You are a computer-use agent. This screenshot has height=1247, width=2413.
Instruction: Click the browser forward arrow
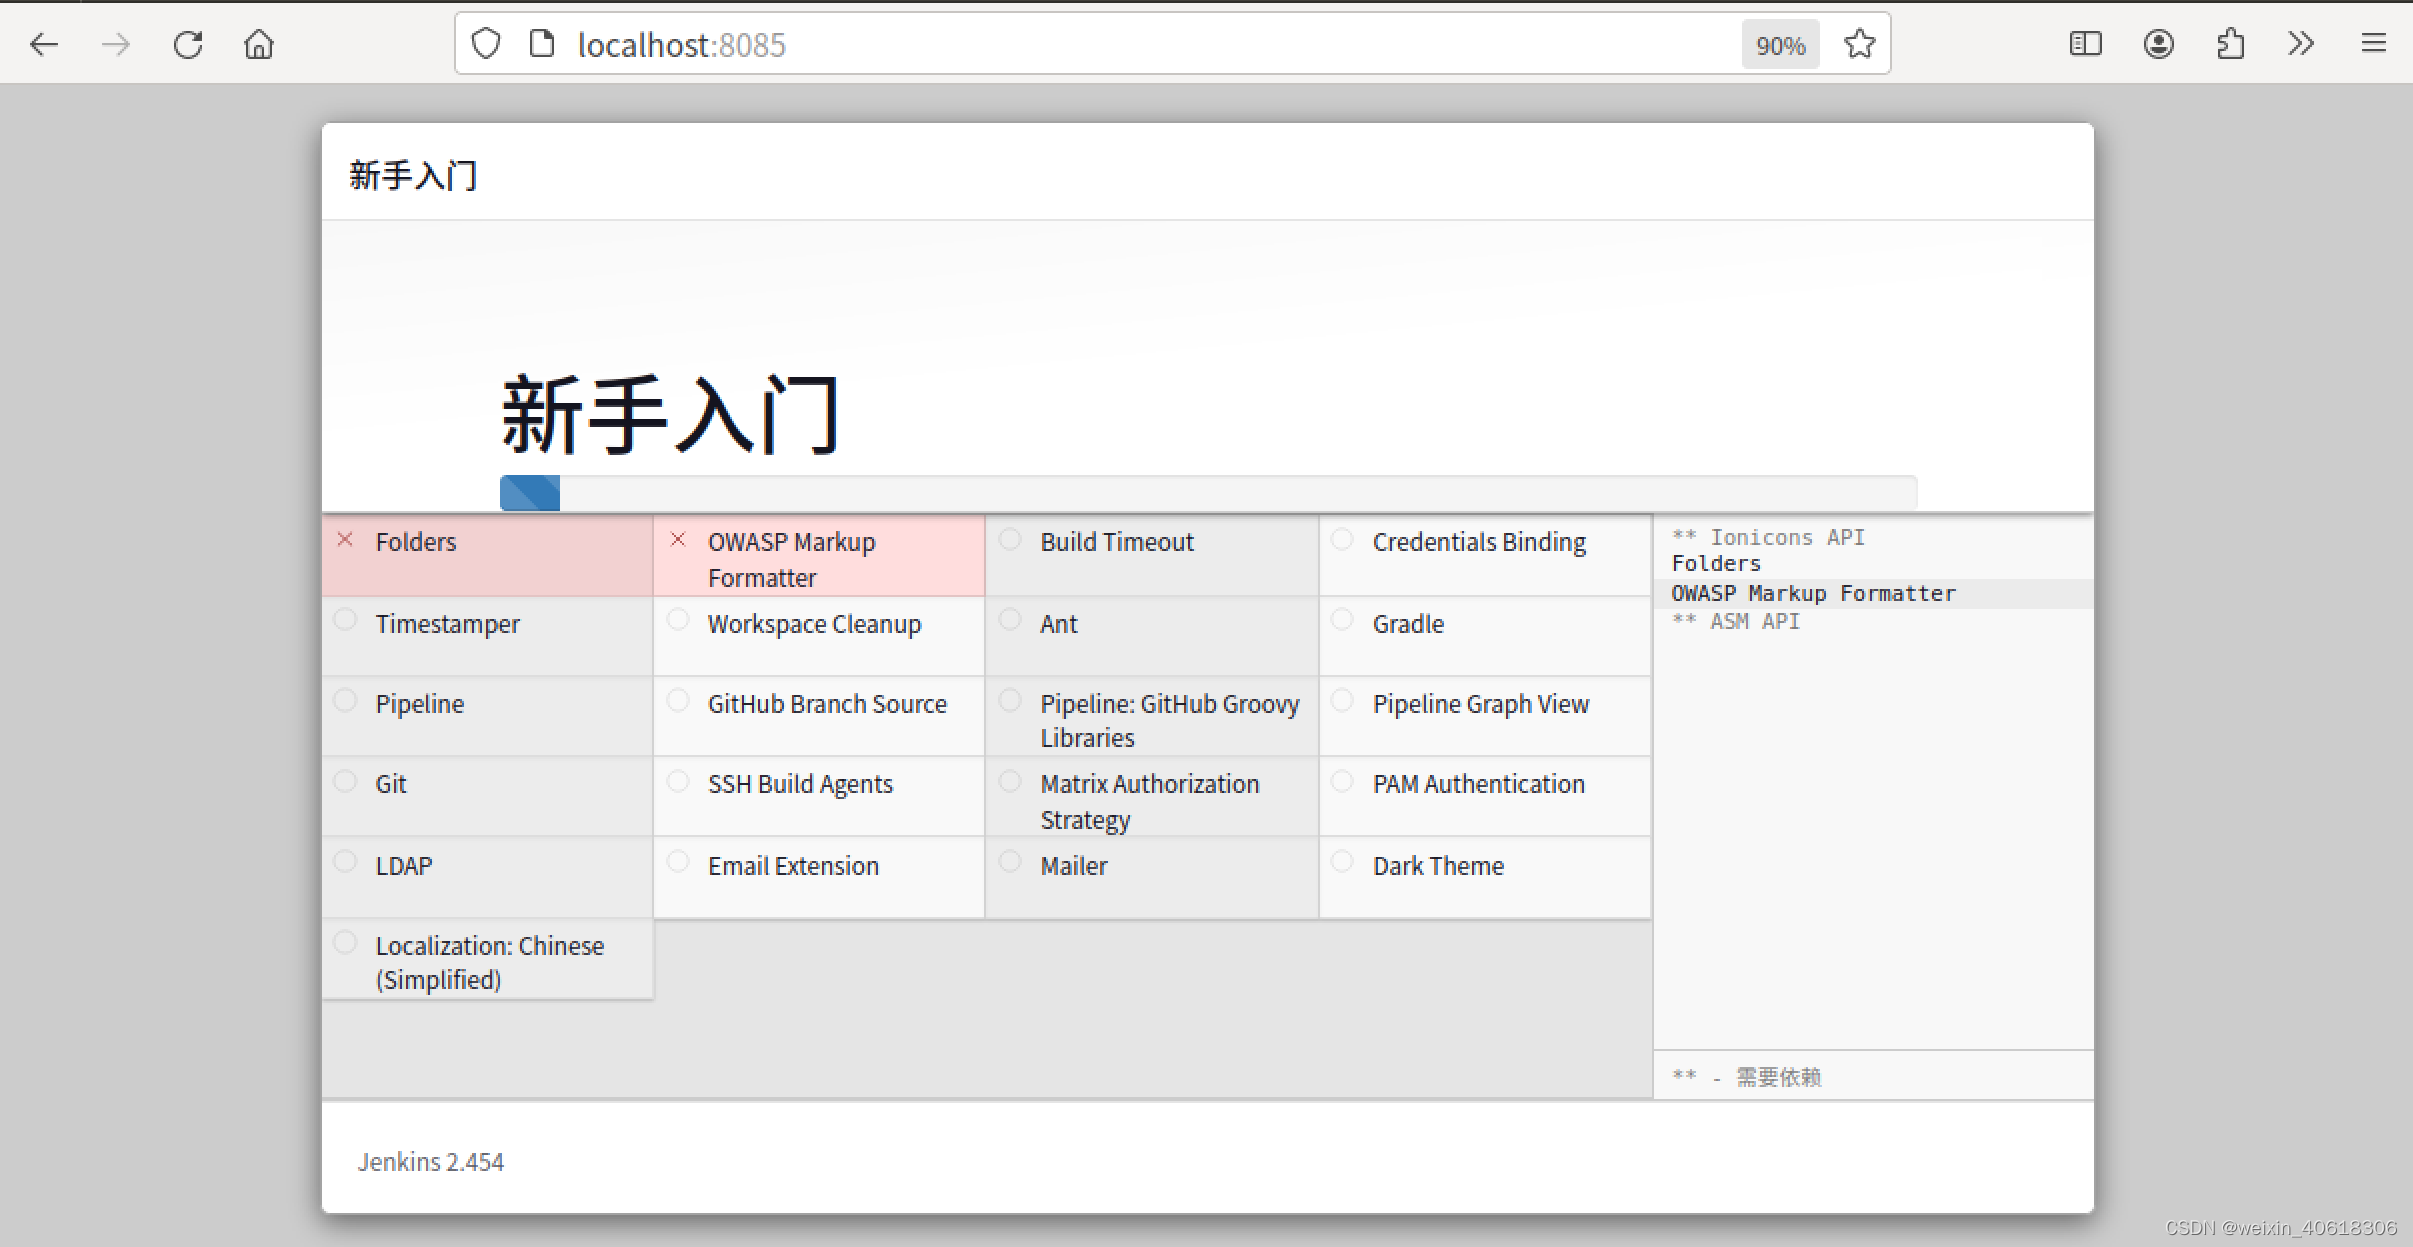pos(116,44)
